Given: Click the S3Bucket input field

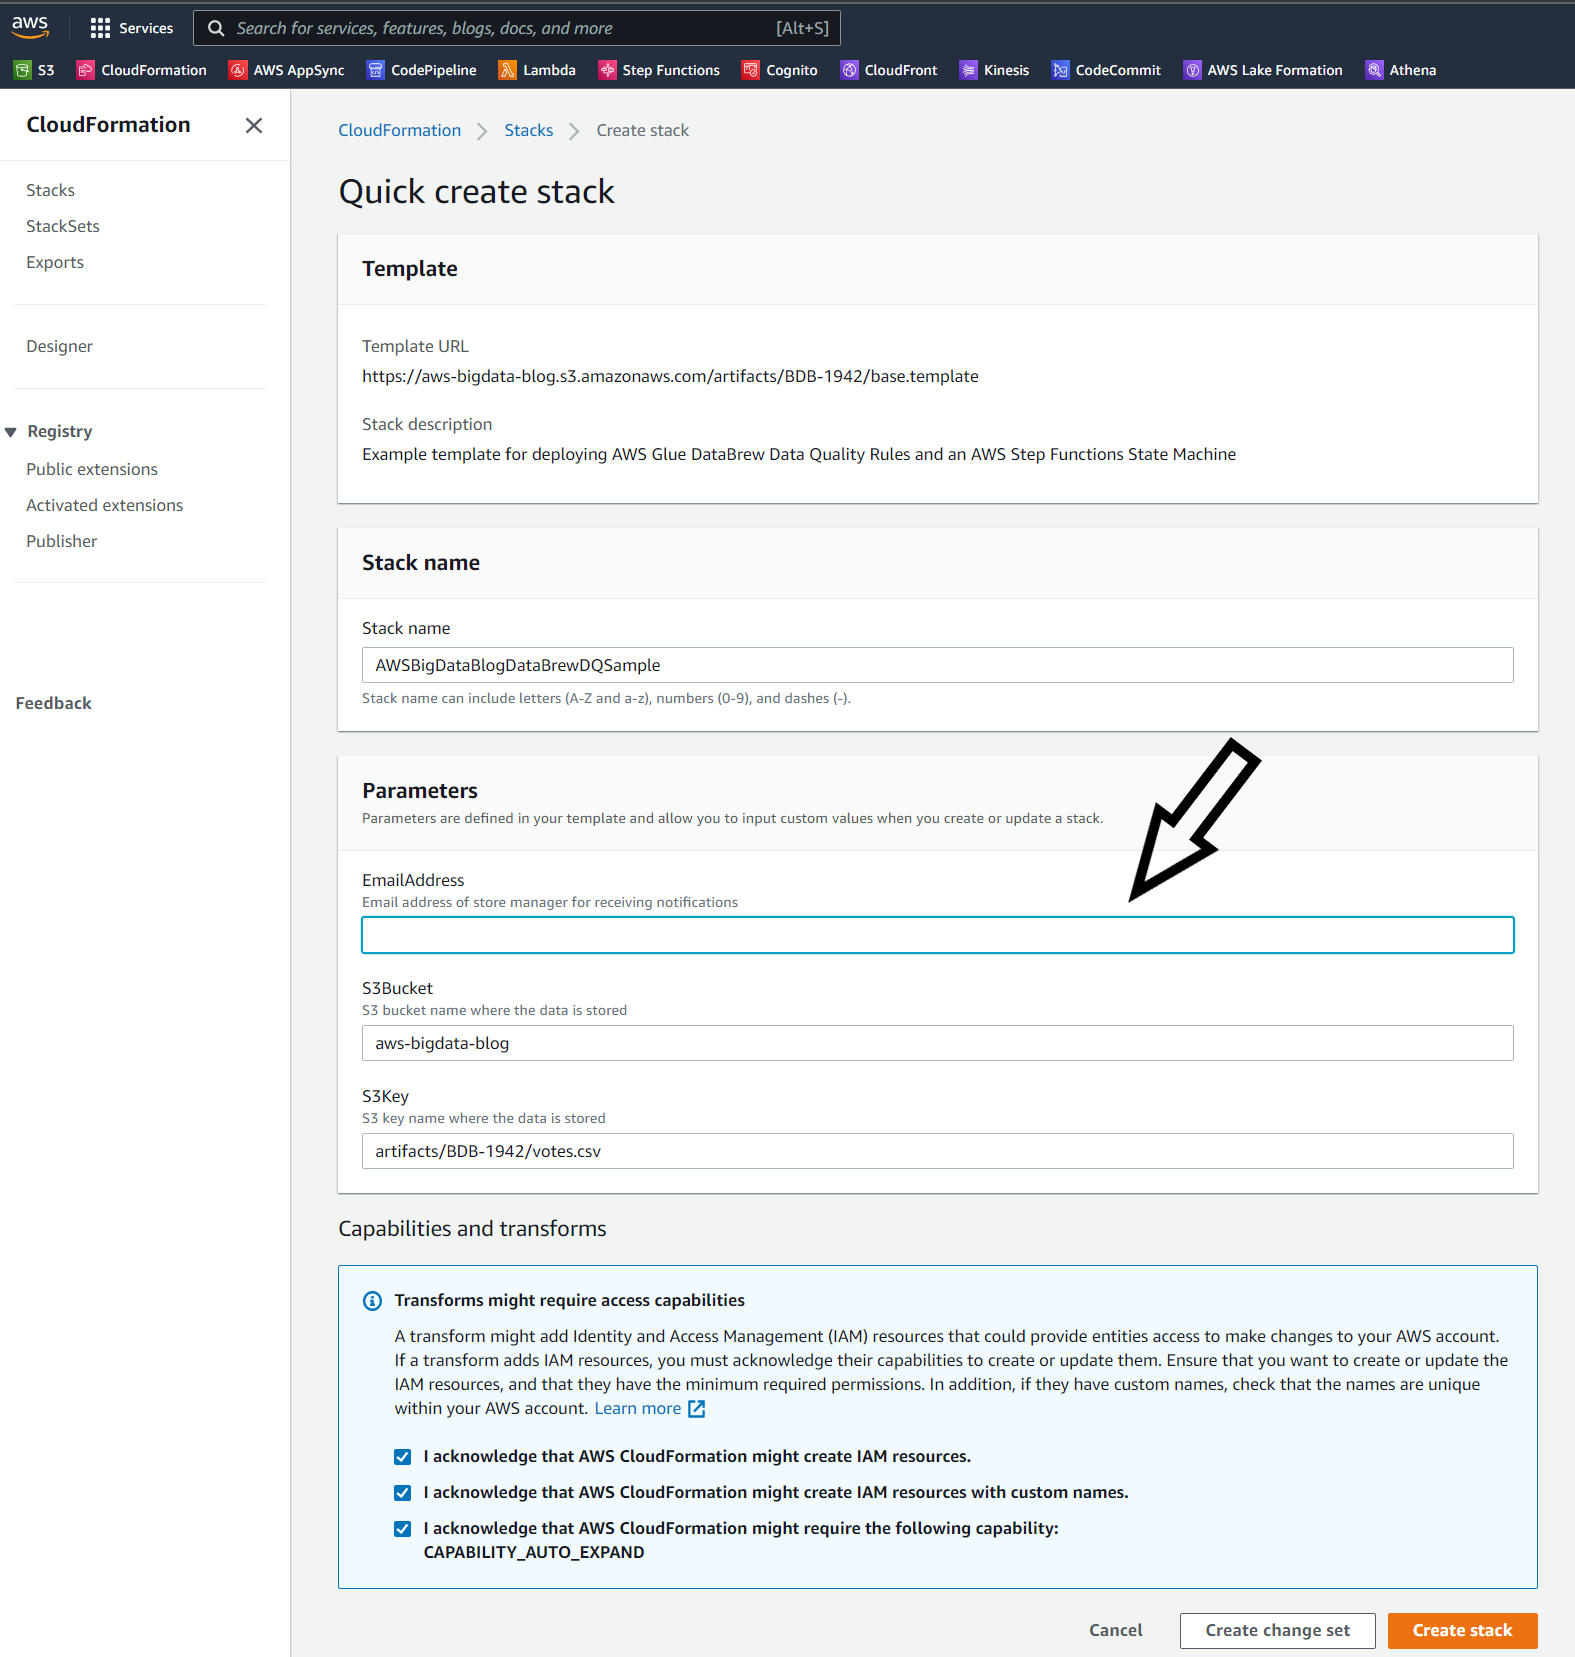Looking at the screenshot, I should pyautogui.click(x=938, y=1043).
